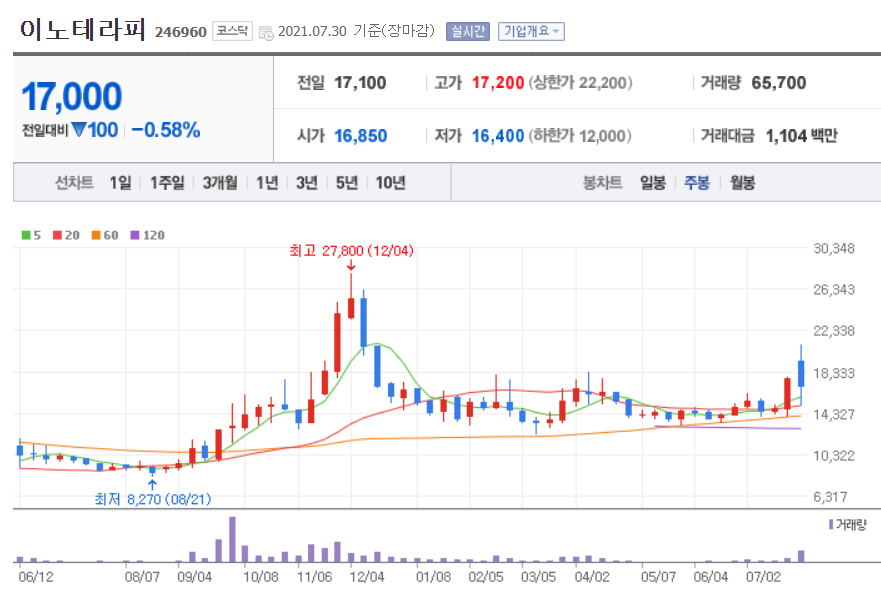Click the blue down-triangle change indicator
The height and width of the screenshot is (600, 881).
click(x=79, y=130)
